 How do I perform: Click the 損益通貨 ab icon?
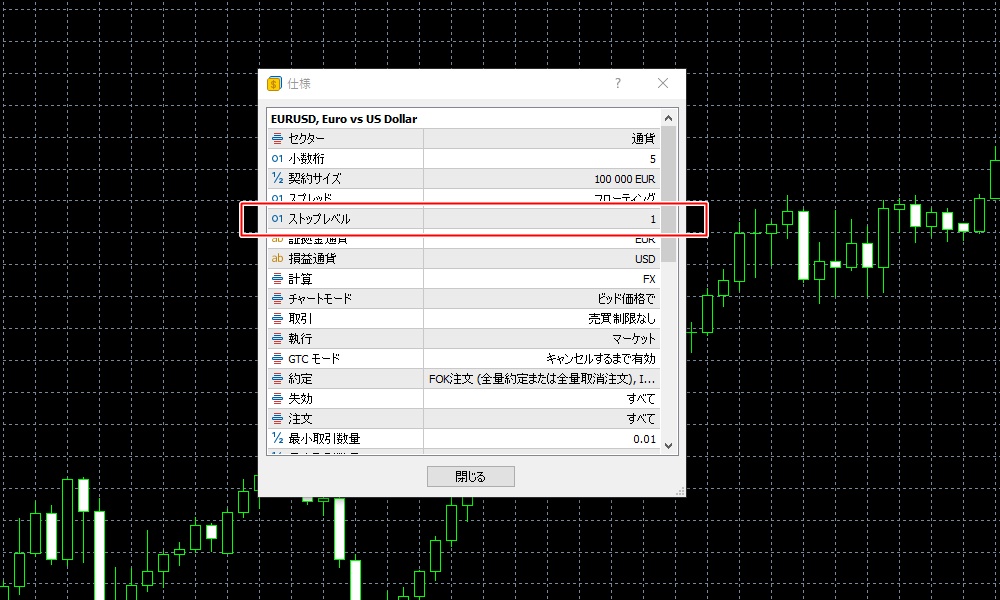click(x=278, y=259)
